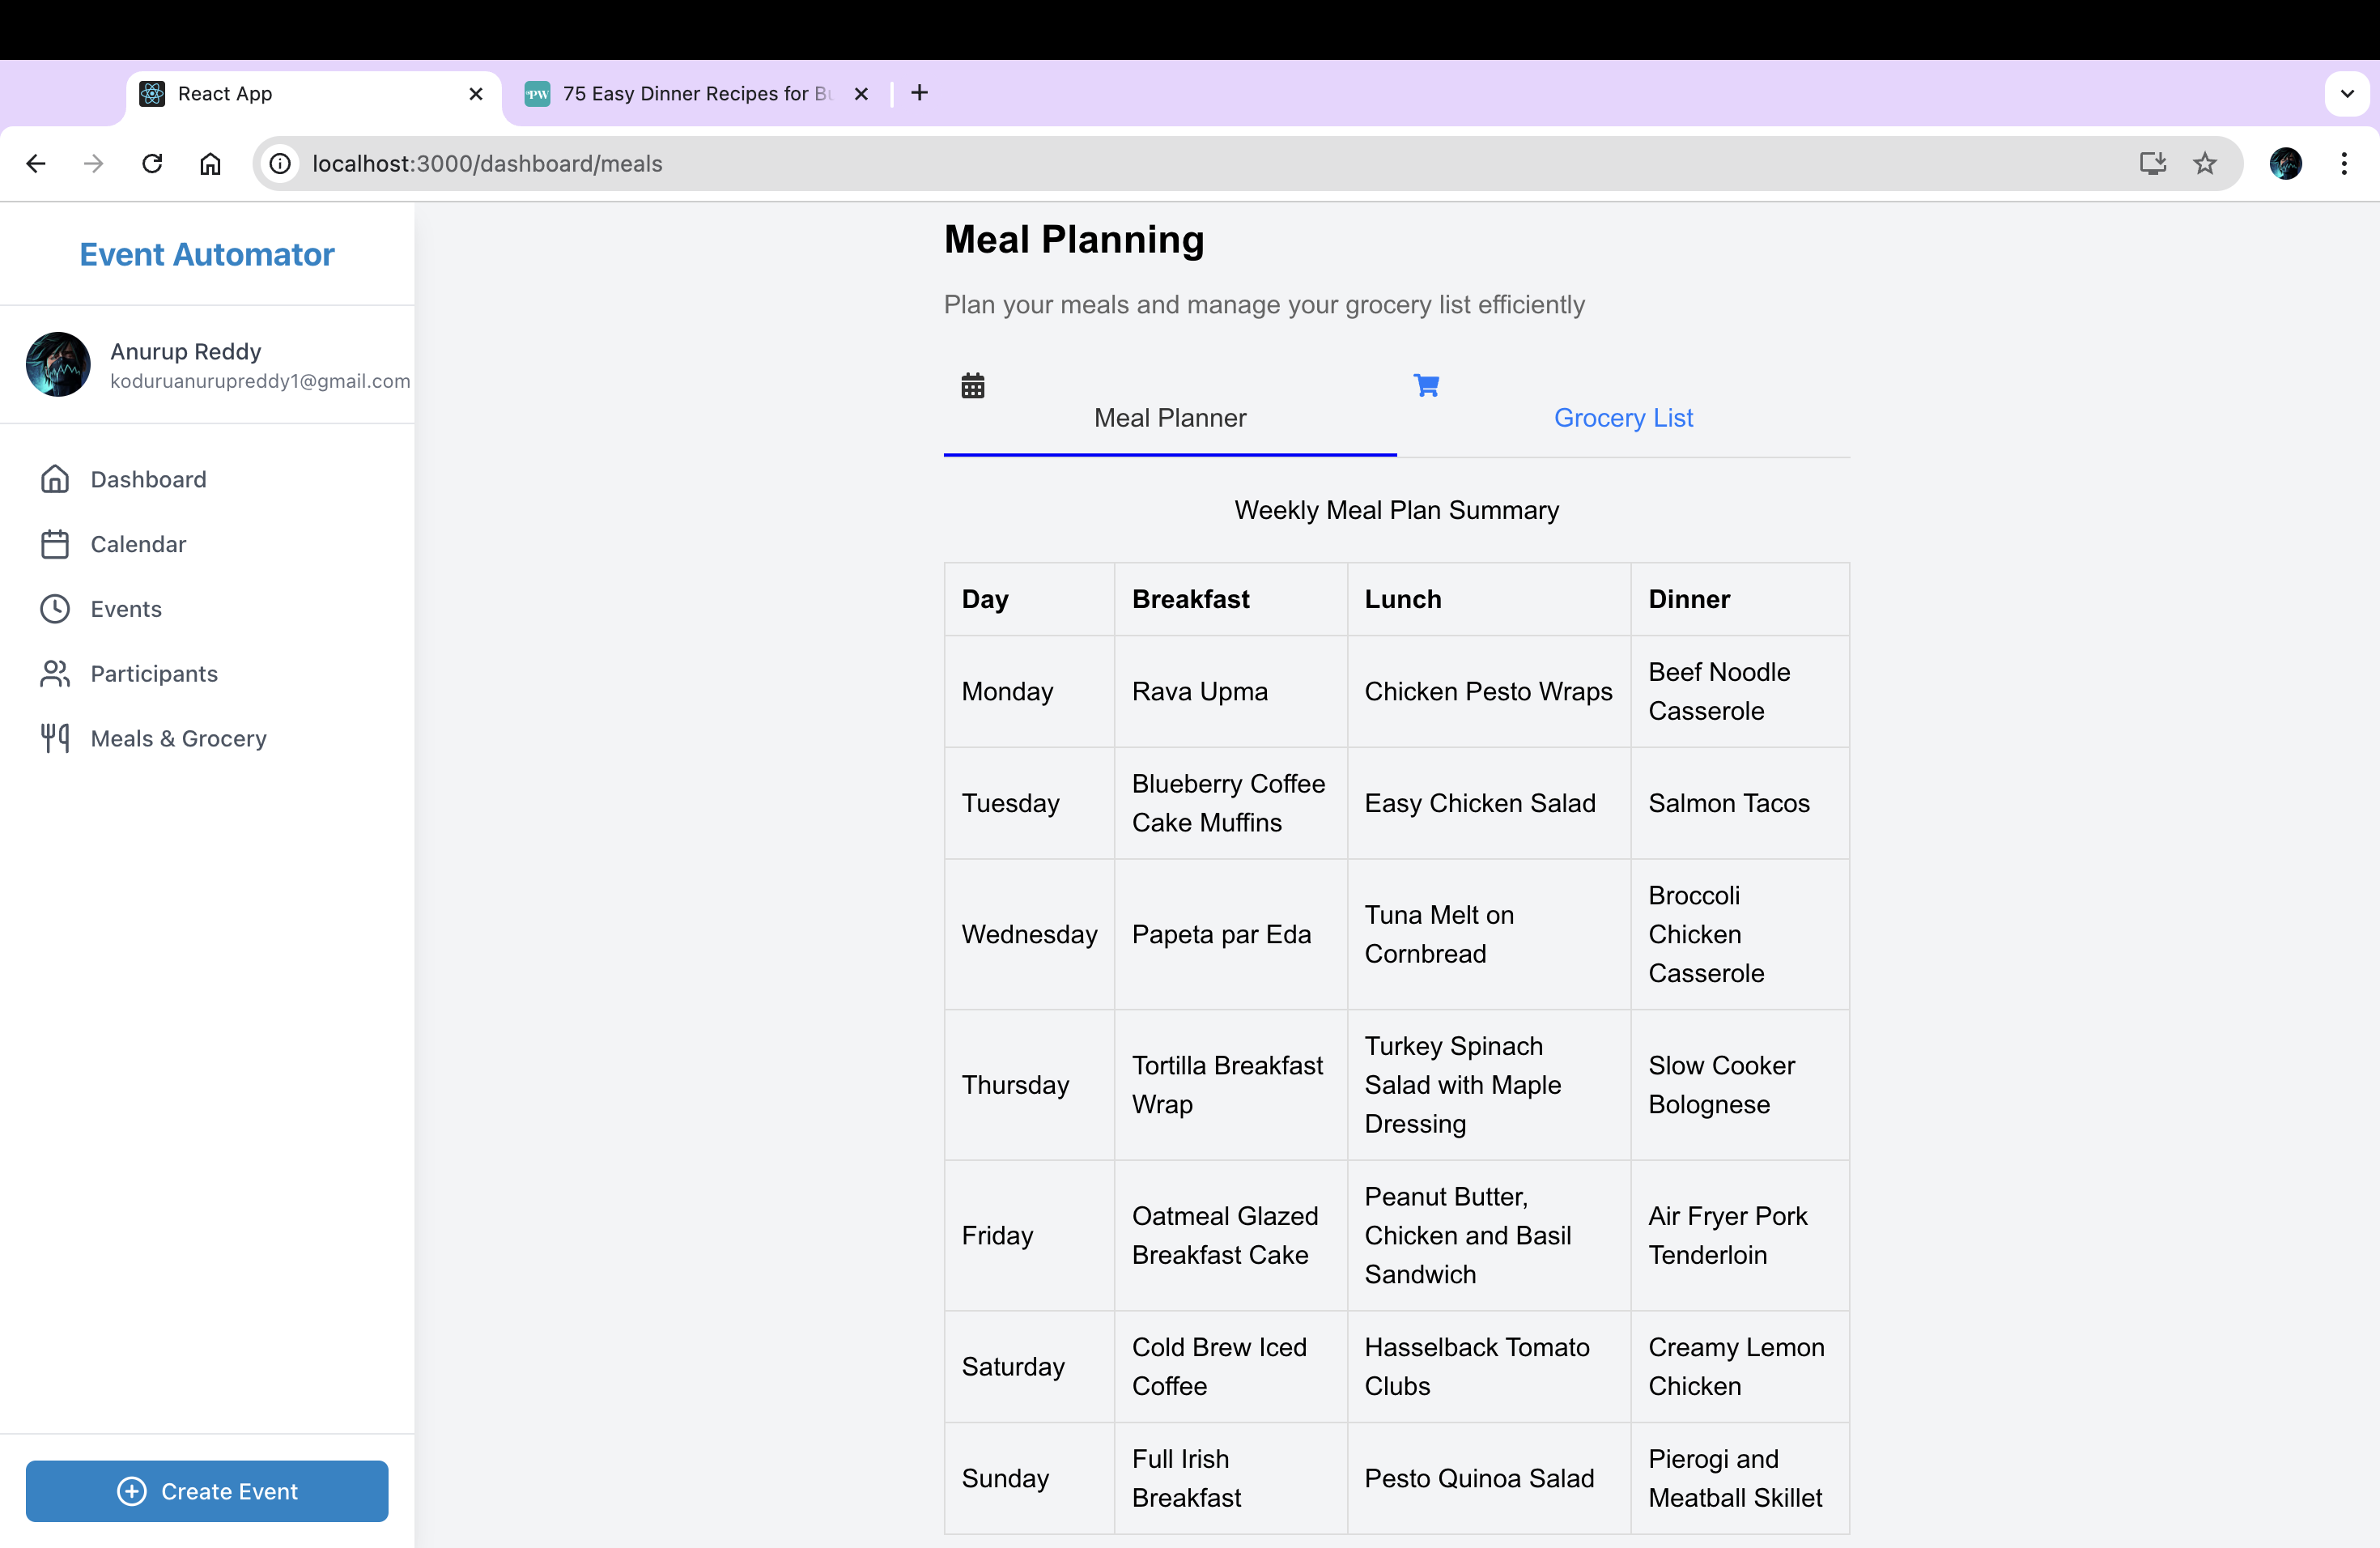Click the Dashboard home icon in sidebar
Image resolution: width=2380 pixels, height=1548 pixels.
click(x=55, y=479)
